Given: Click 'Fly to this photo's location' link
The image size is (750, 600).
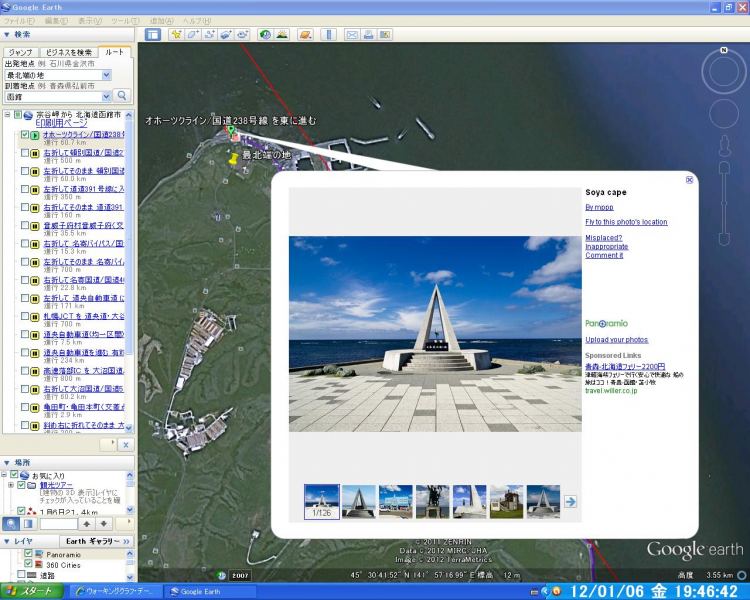Looking at the screenshot, I should tap(626, 222).
